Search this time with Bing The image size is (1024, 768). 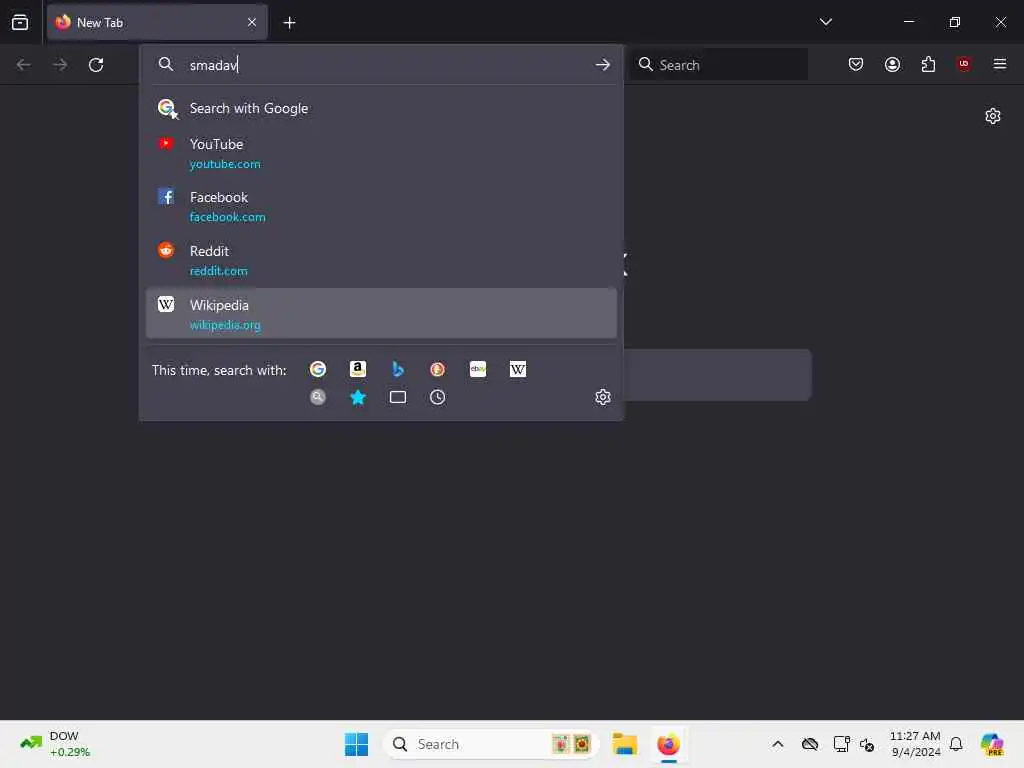(397, 370)
